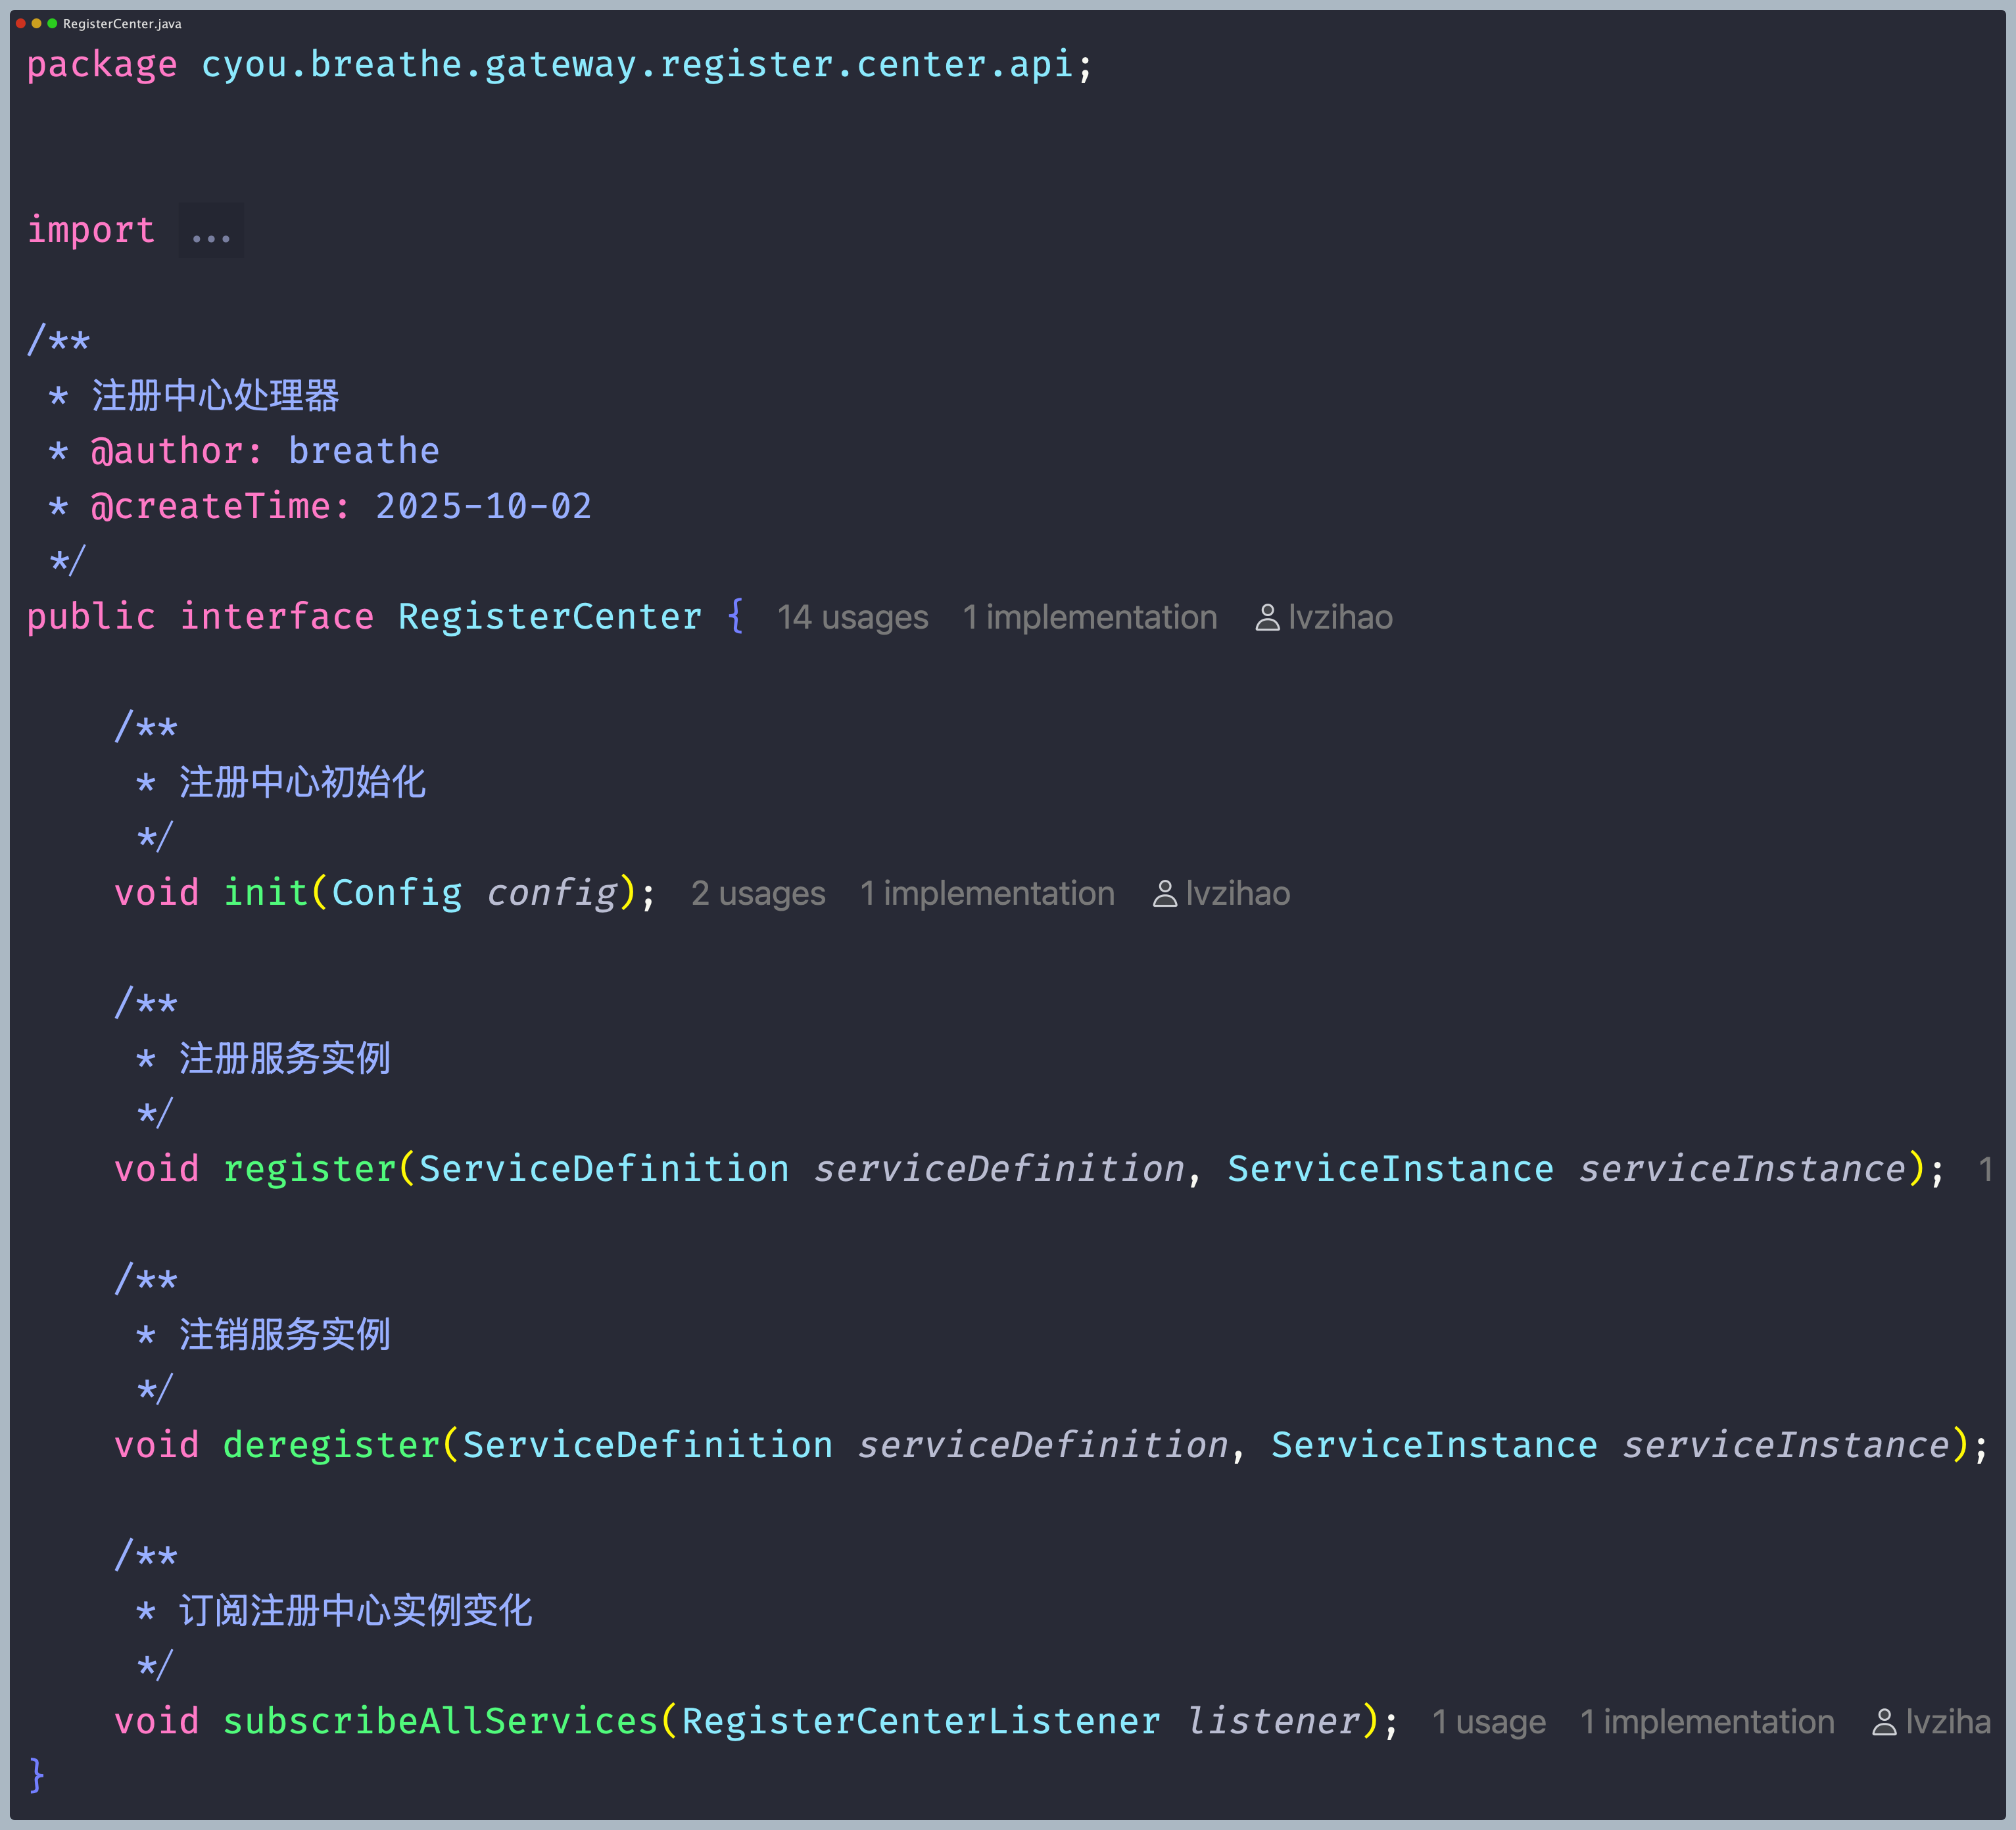This screenshot has height=1830, width=2016.
Task: Click the author icon on the init method line
Action: [1164, 894]
